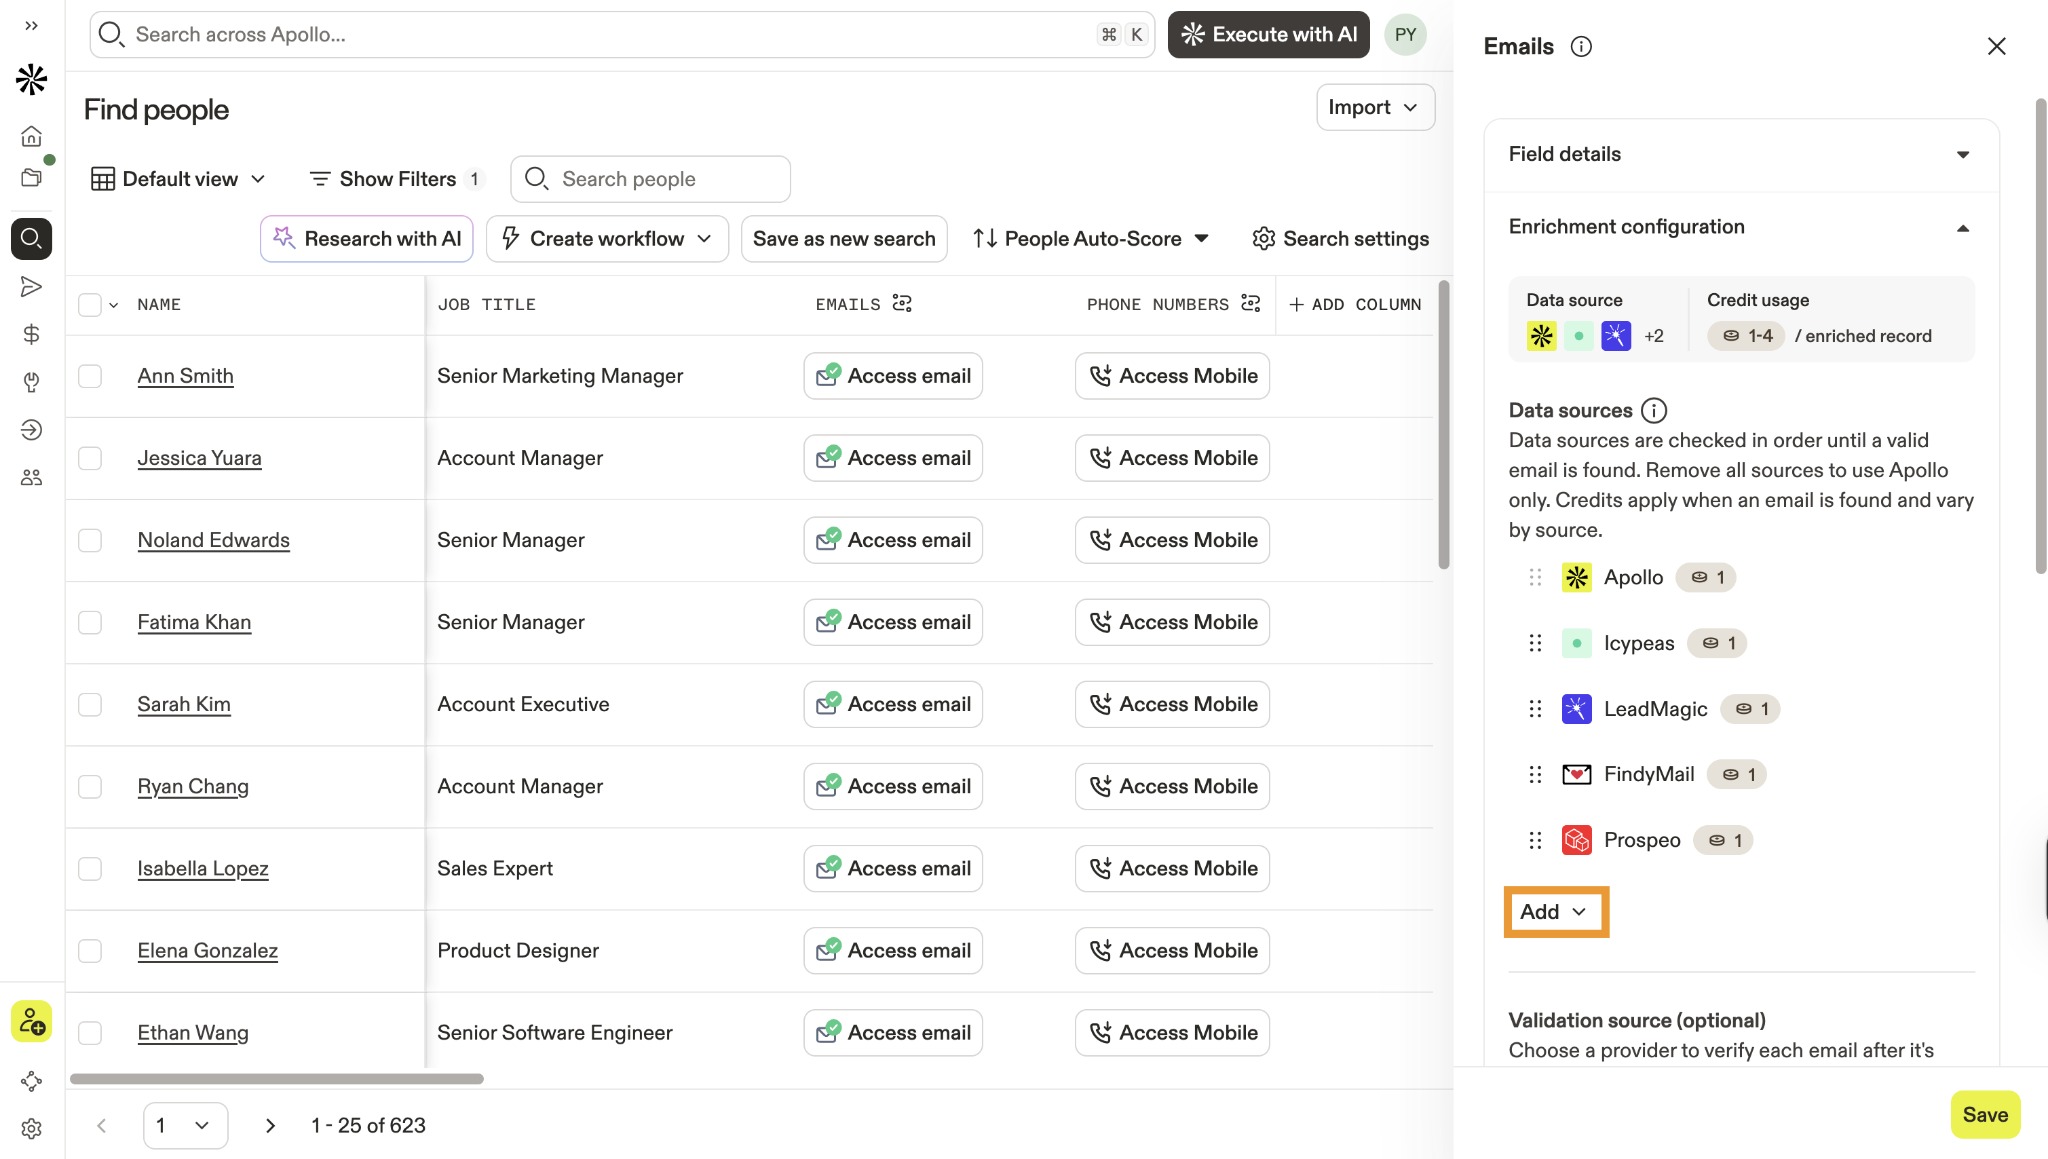Click the horizontal table scrollbar
Screen dimensions: 2048x1159
(277, 1079)
